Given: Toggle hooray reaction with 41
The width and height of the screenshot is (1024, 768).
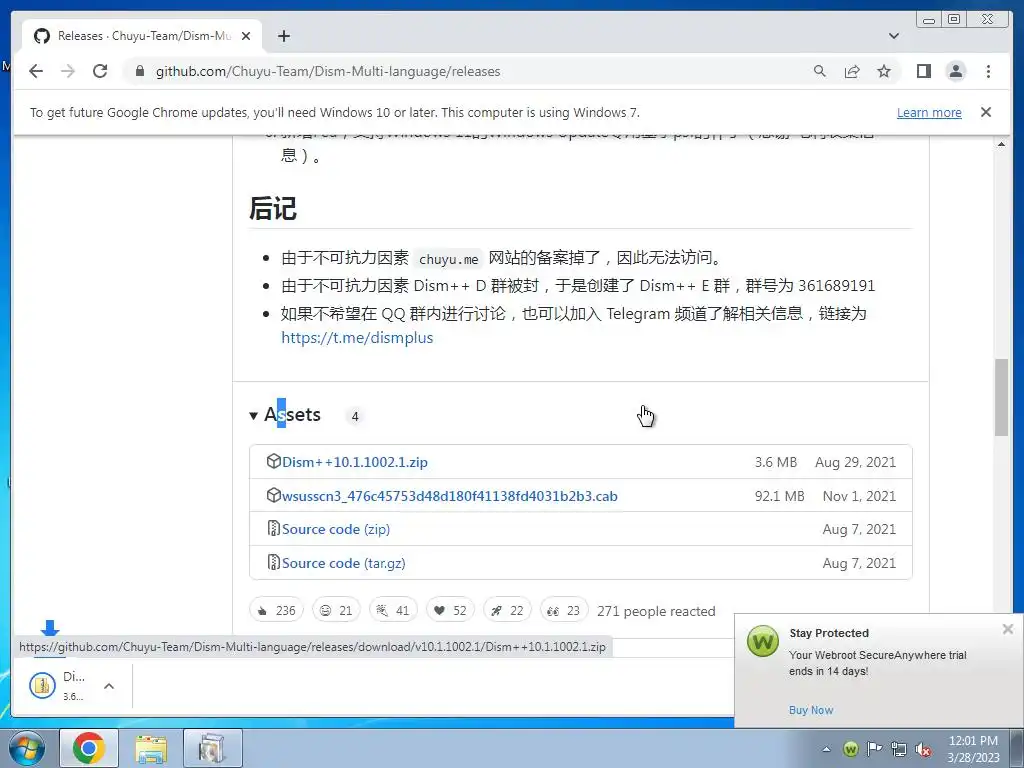Looking at the screenshot, I should pyautogui.click(x=393, y=611).
